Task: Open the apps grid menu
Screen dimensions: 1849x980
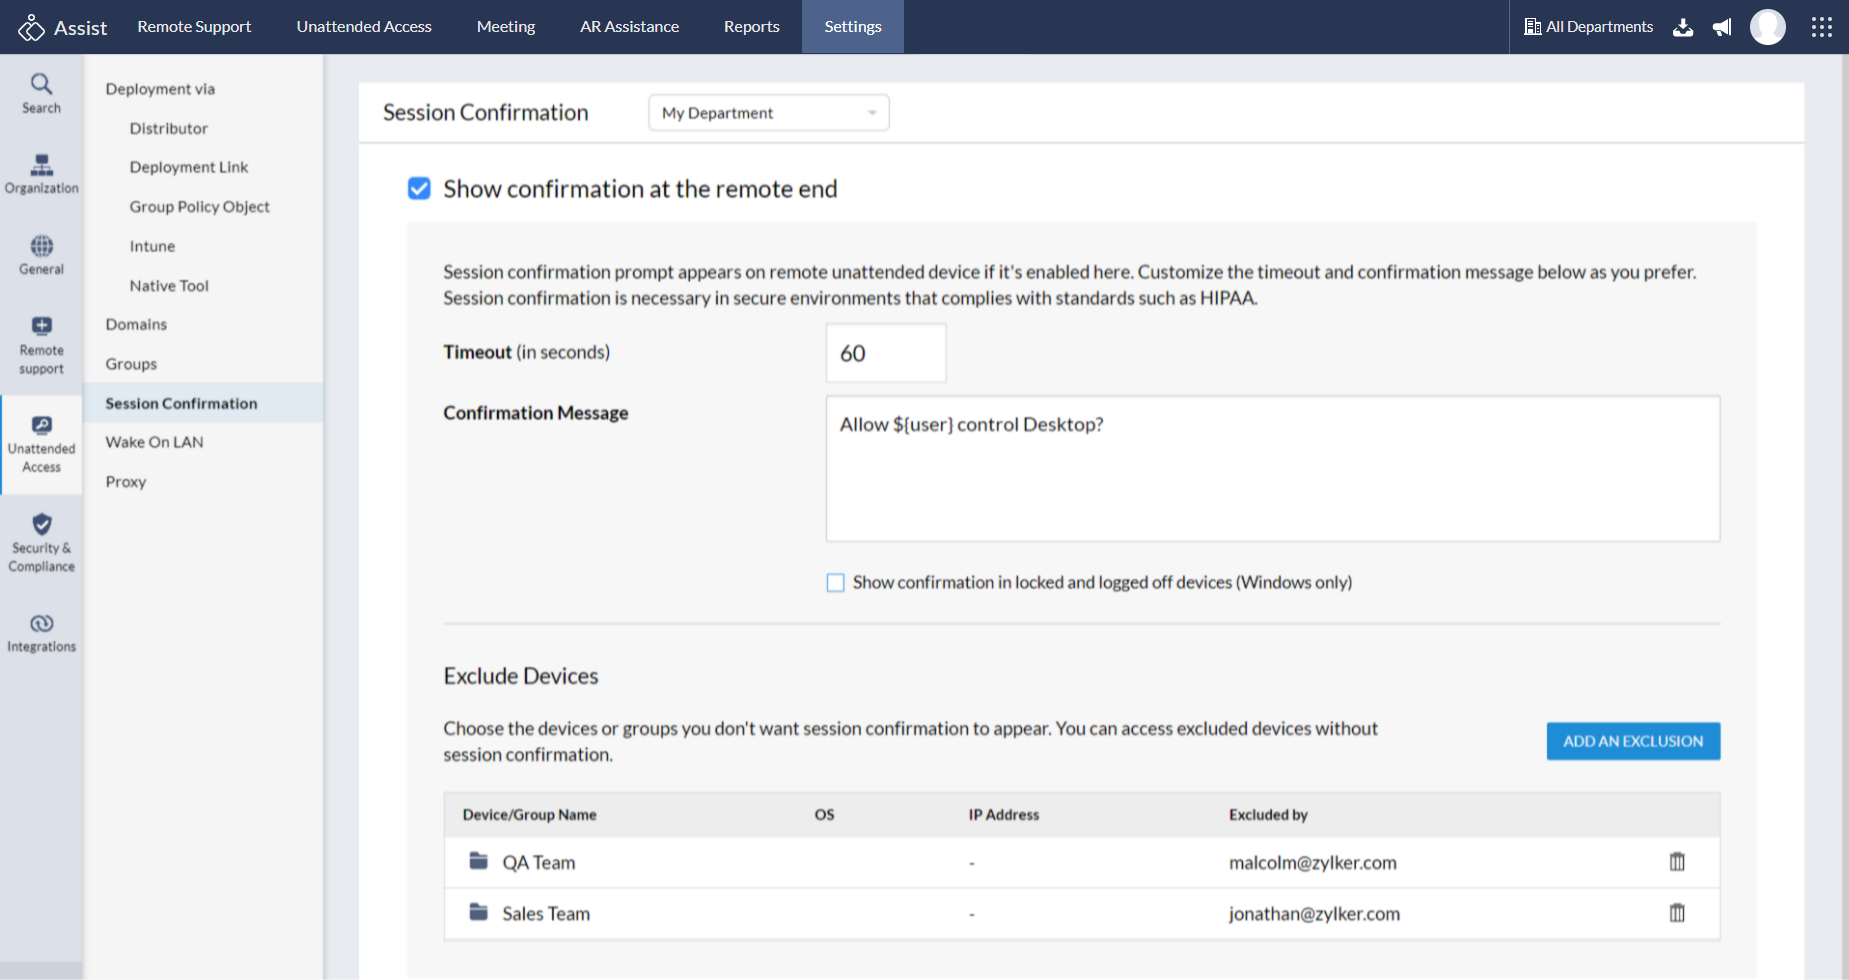Action: click(x=1821, y=27)
